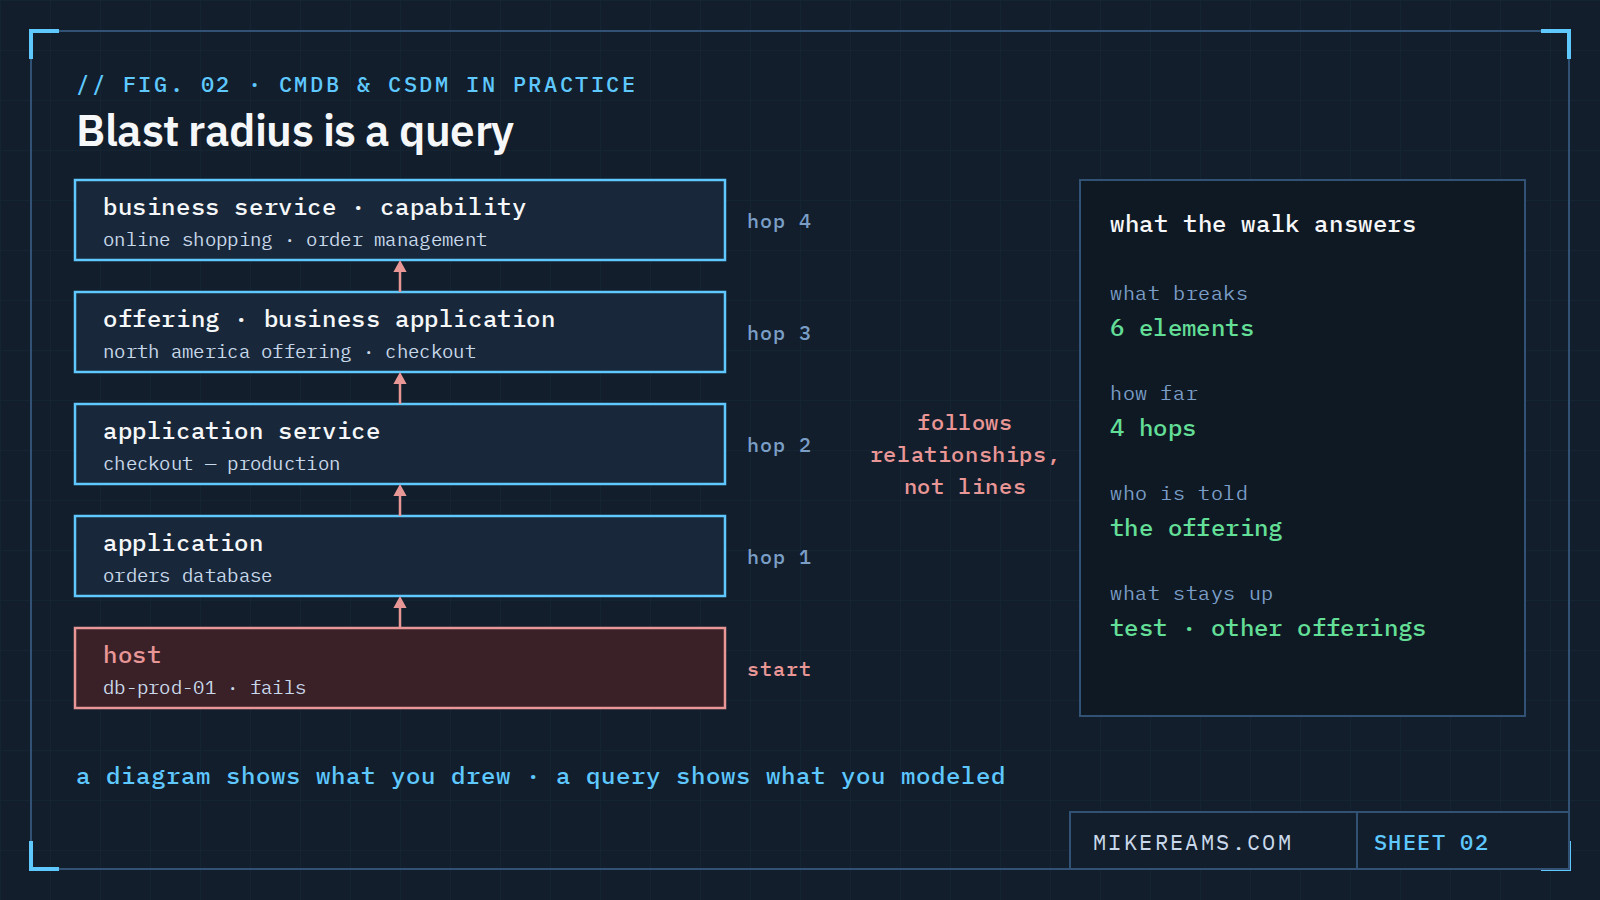Click the 'hop 3' label
The image size is (1600, 900).
pos(779,333)
